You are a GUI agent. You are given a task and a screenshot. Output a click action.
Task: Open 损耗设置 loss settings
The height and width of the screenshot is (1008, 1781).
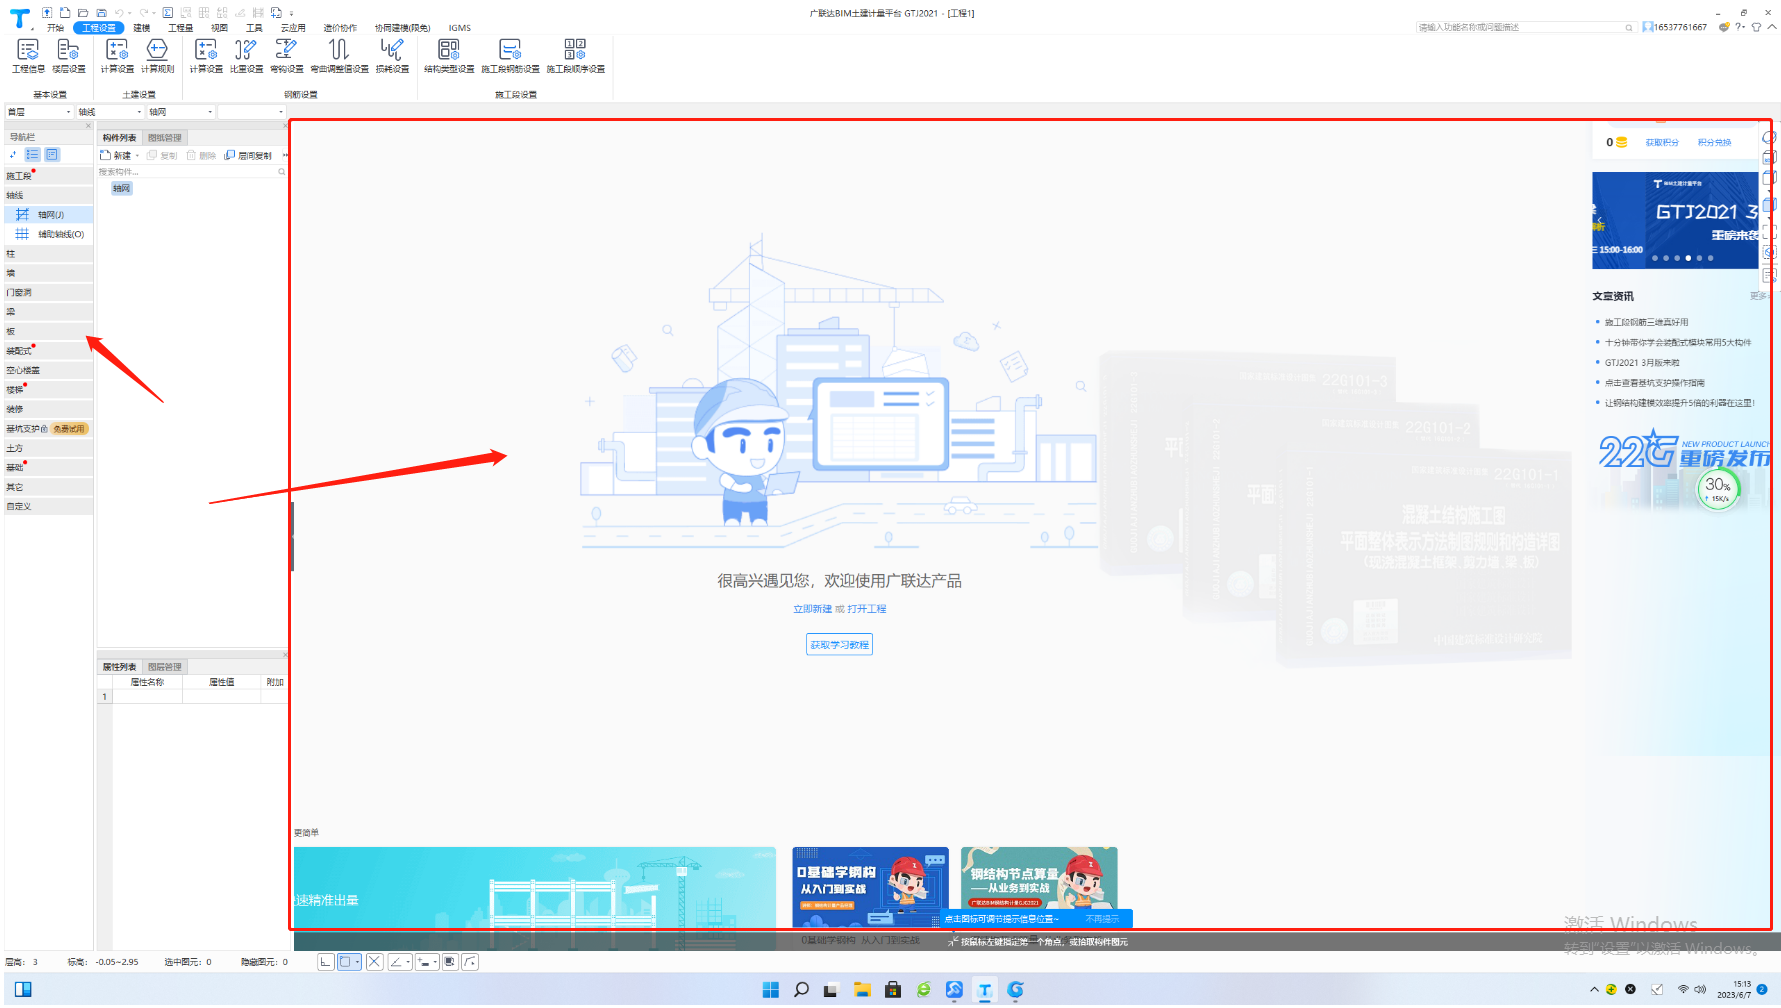tap(392, 56)
